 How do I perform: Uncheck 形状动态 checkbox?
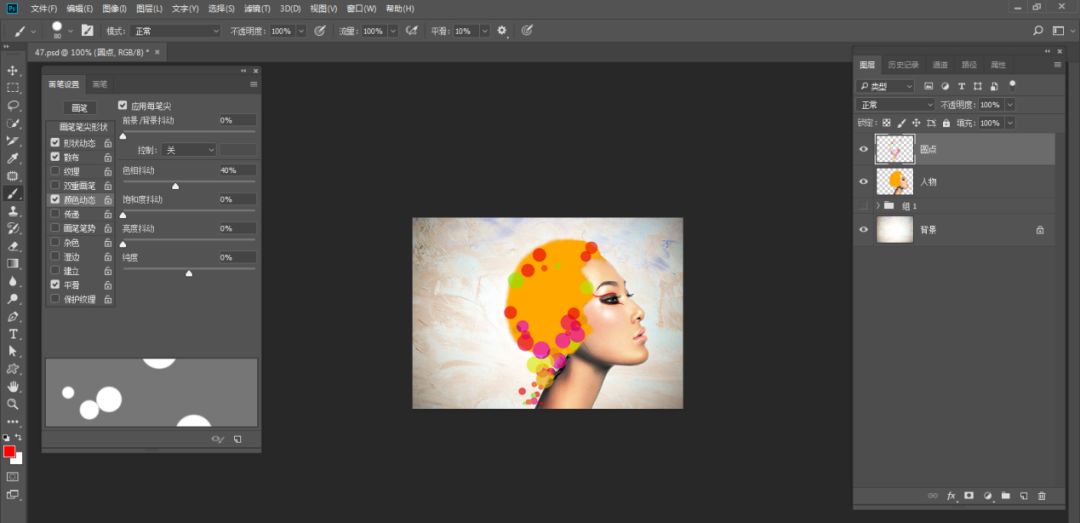click(x=55, y=143)
